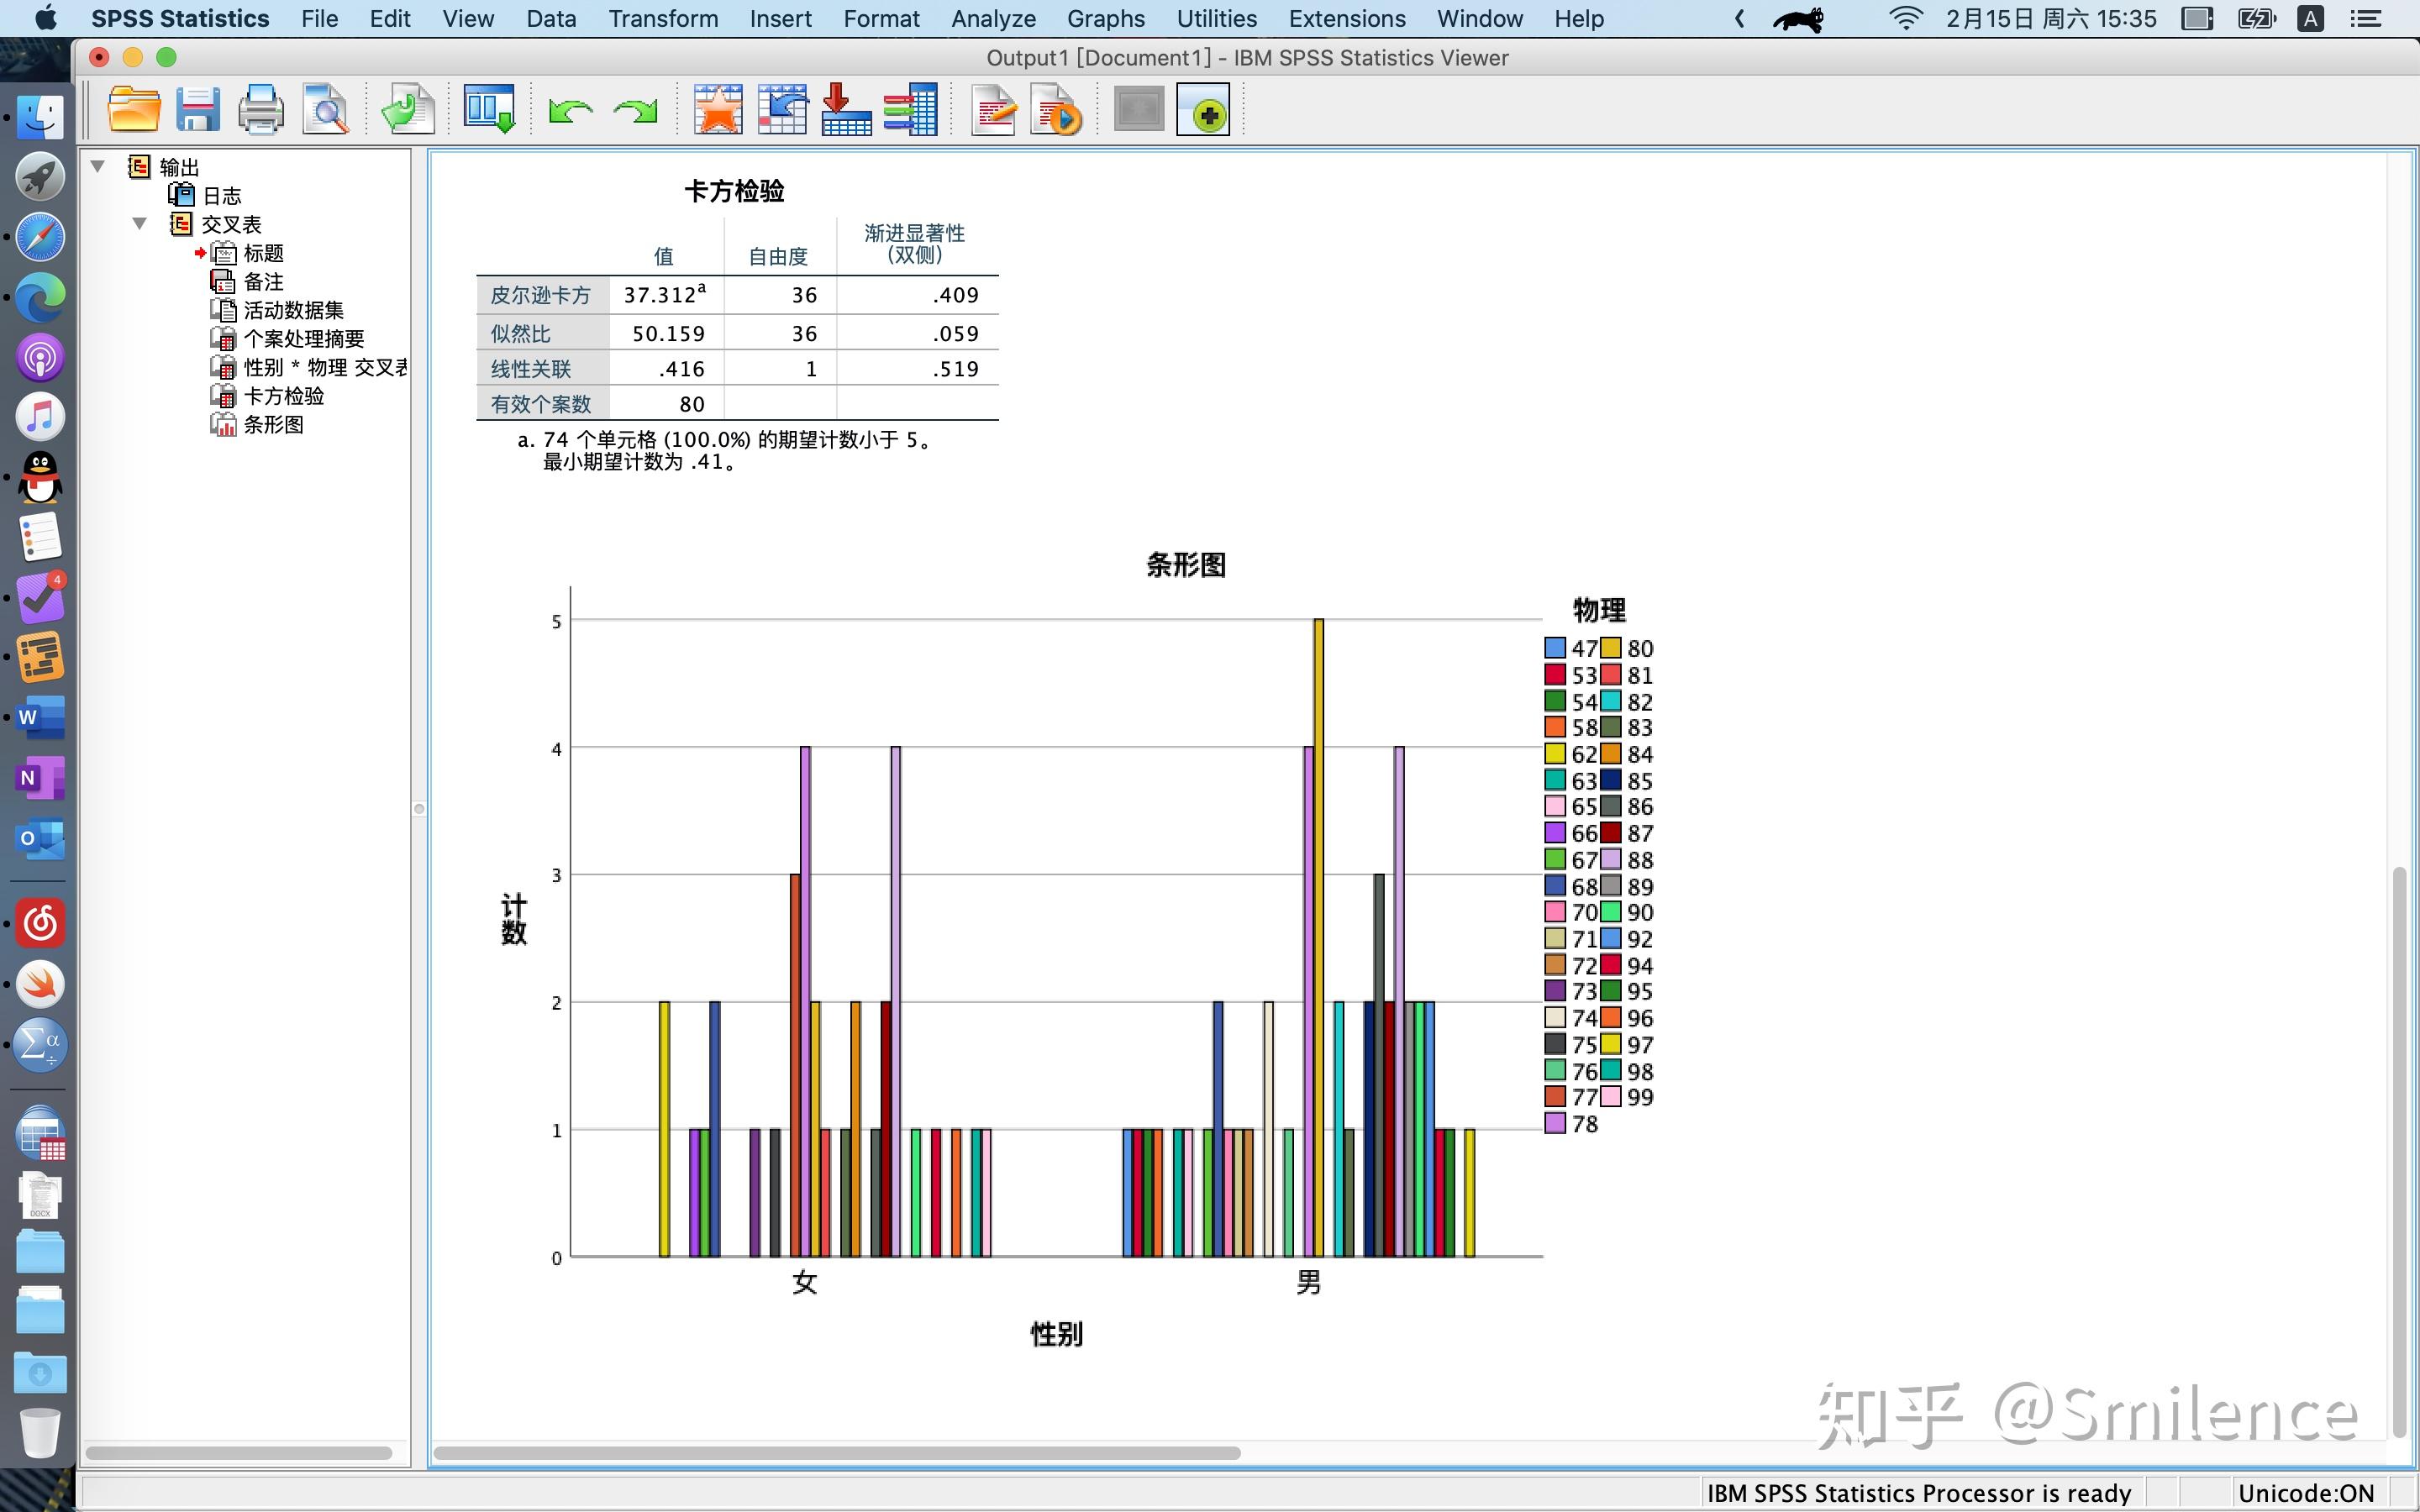2420x1512 pixels.
Task: Click the legend color swatch for value 80
Action: tap(1610, 648)
